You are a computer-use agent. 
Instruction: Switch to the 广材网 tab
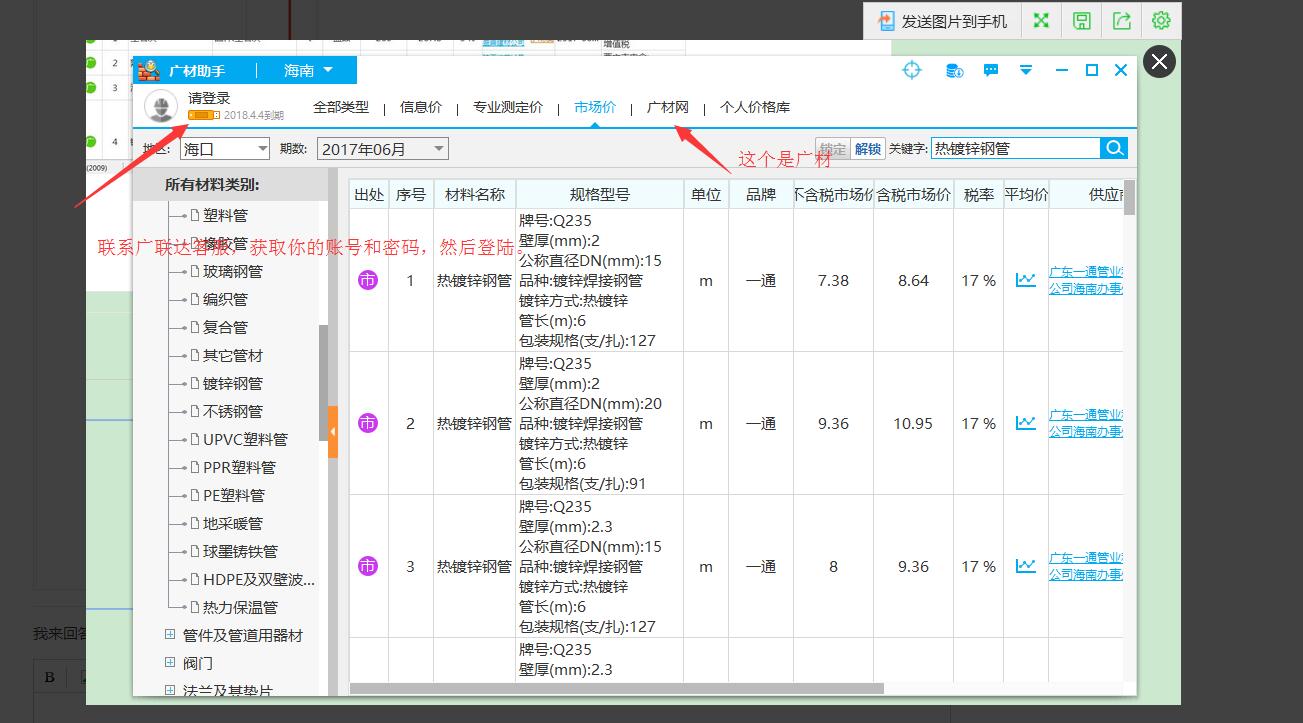[668, 107]
